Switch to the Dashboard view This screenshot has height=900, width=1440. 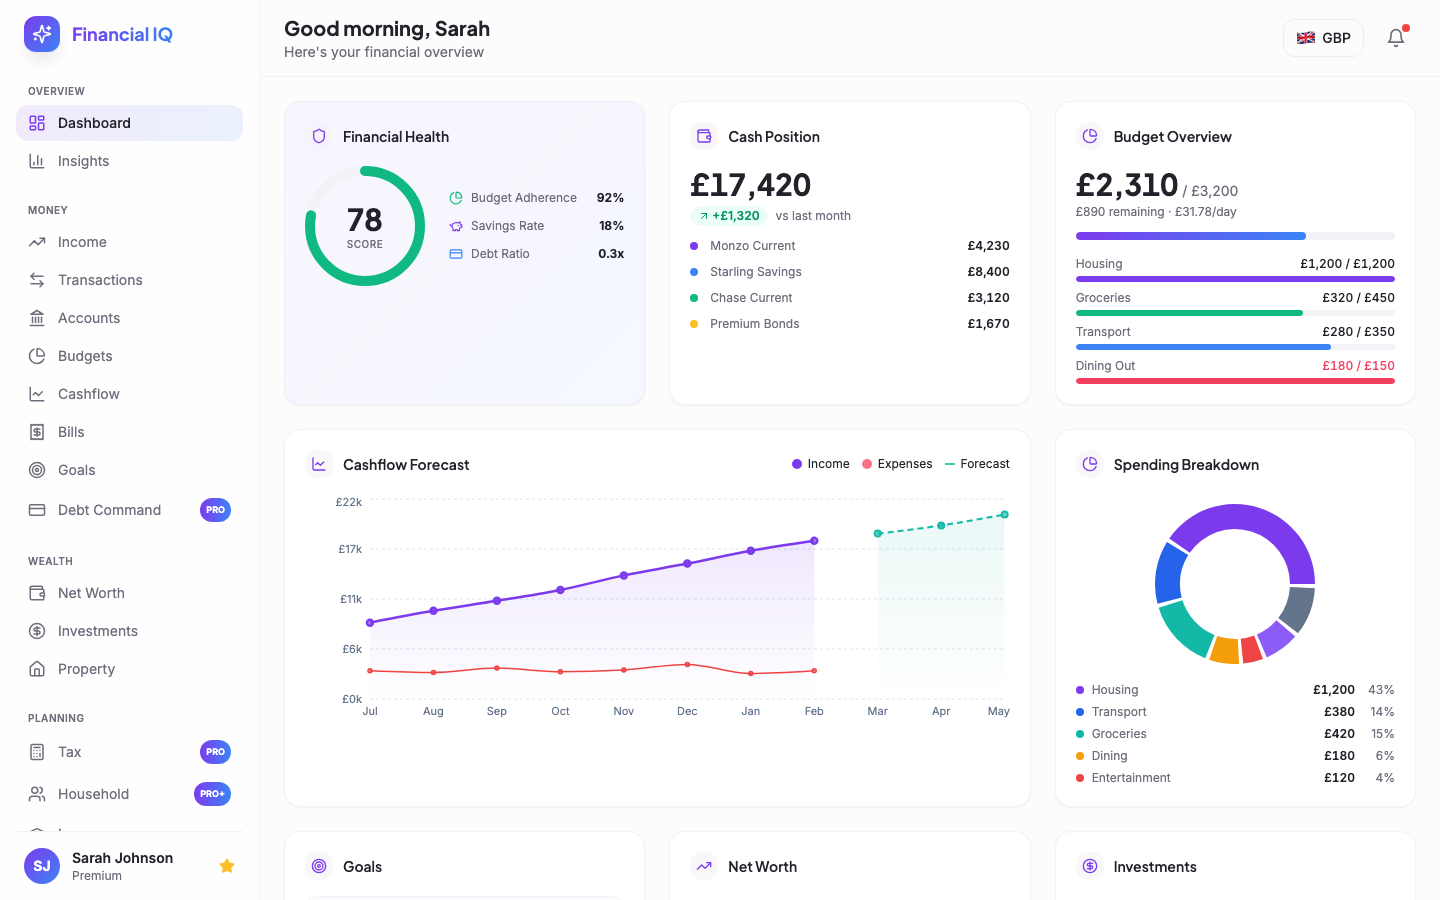click(92, 123)
